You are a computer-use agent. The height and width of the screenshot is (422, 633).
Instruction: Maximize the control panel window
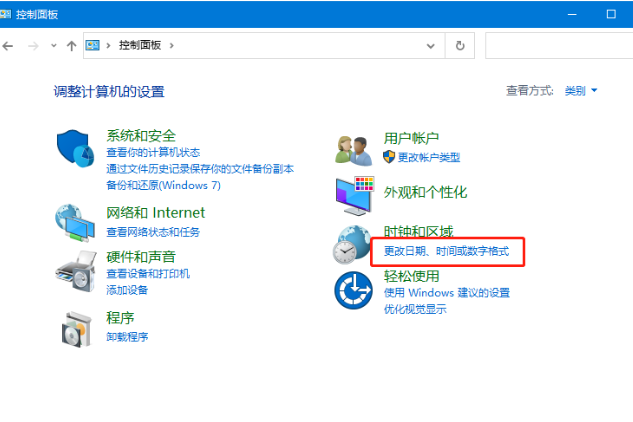pos(611,14)
